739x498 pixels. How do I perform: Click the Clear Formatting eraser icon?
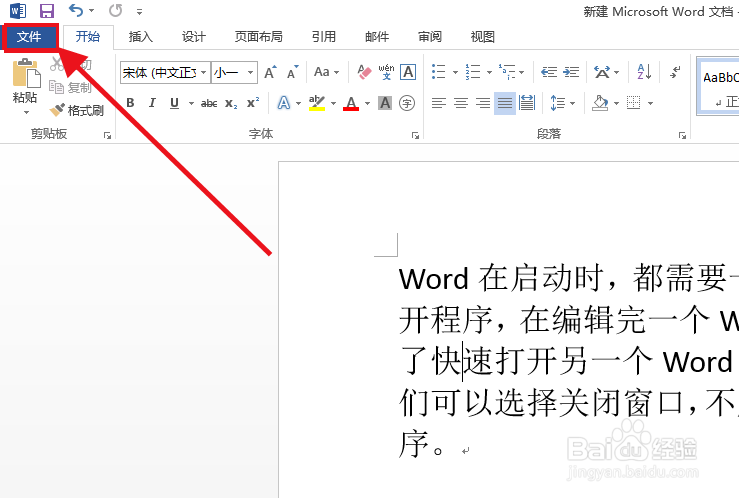click(364, 72)
